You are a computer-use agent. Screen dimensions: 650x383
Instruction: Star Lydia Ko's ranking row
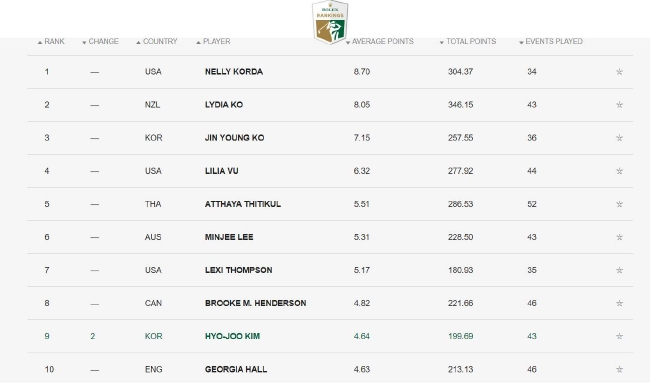619,104
